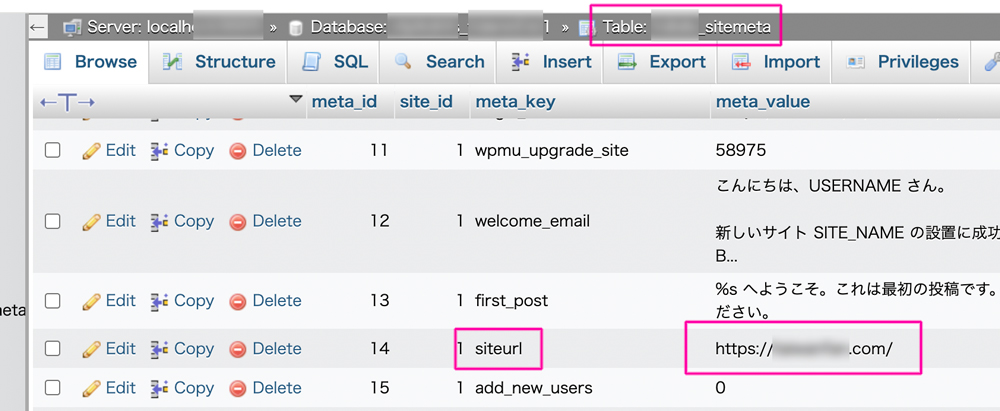Open the column options dropdown triangle

pos(294,100)
